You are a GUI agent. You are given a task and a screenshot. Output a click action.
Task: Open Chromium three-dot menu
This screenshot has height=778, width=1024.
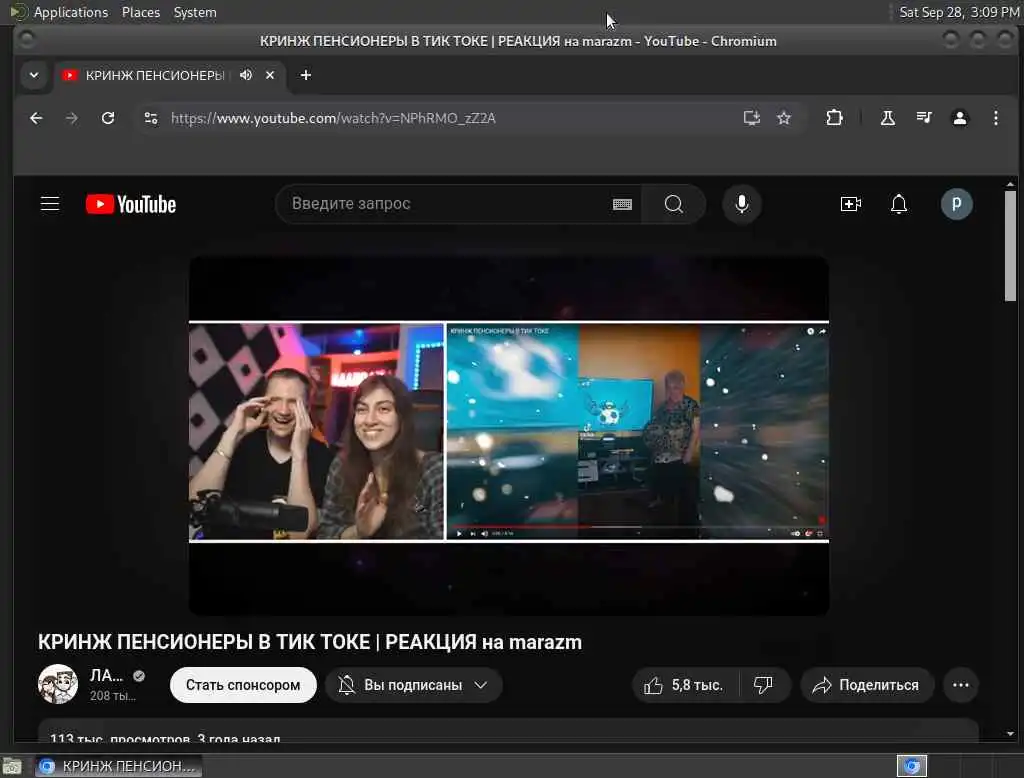[995, 118]
